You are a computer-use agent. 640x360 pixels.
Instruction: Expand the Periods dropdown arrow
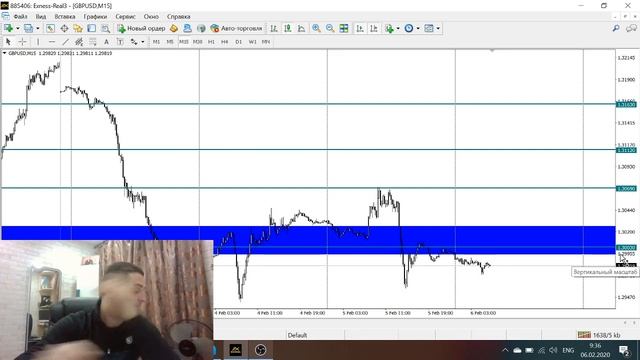(x=418, y=29)
